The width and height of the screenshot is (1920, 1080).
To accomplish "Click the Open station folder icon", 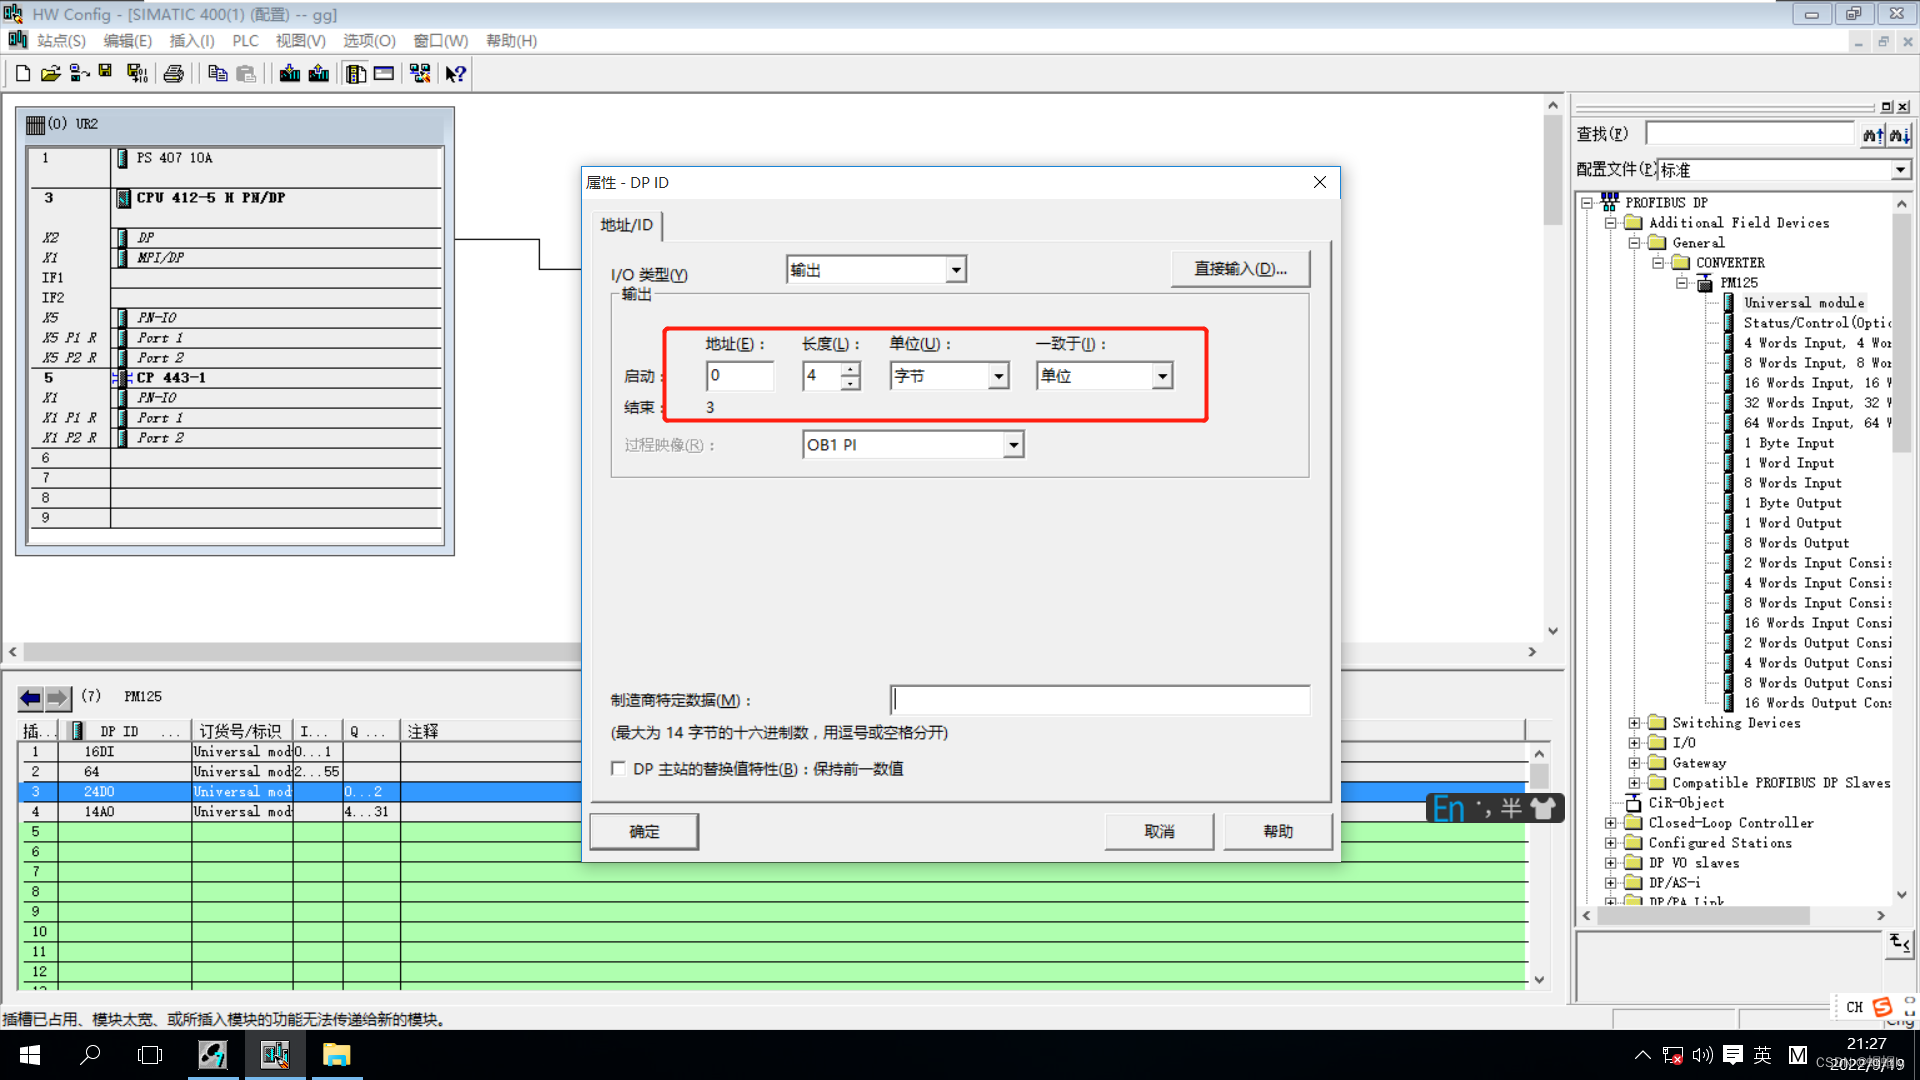I will click(x=50, y=73).
